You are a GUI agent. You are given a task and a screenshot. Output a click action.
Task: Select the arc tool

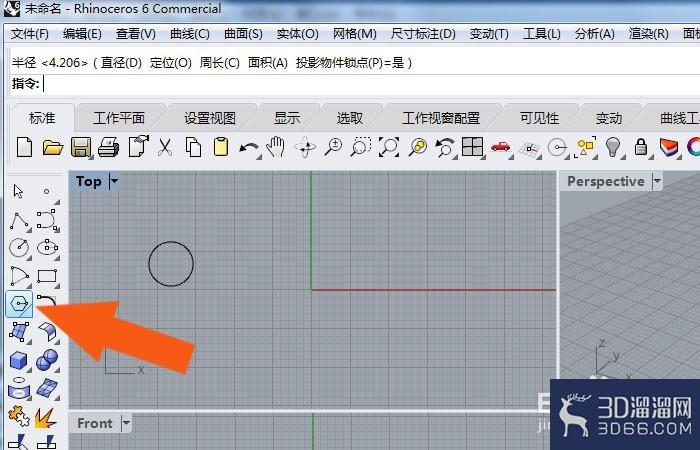(x=19, y=276)
